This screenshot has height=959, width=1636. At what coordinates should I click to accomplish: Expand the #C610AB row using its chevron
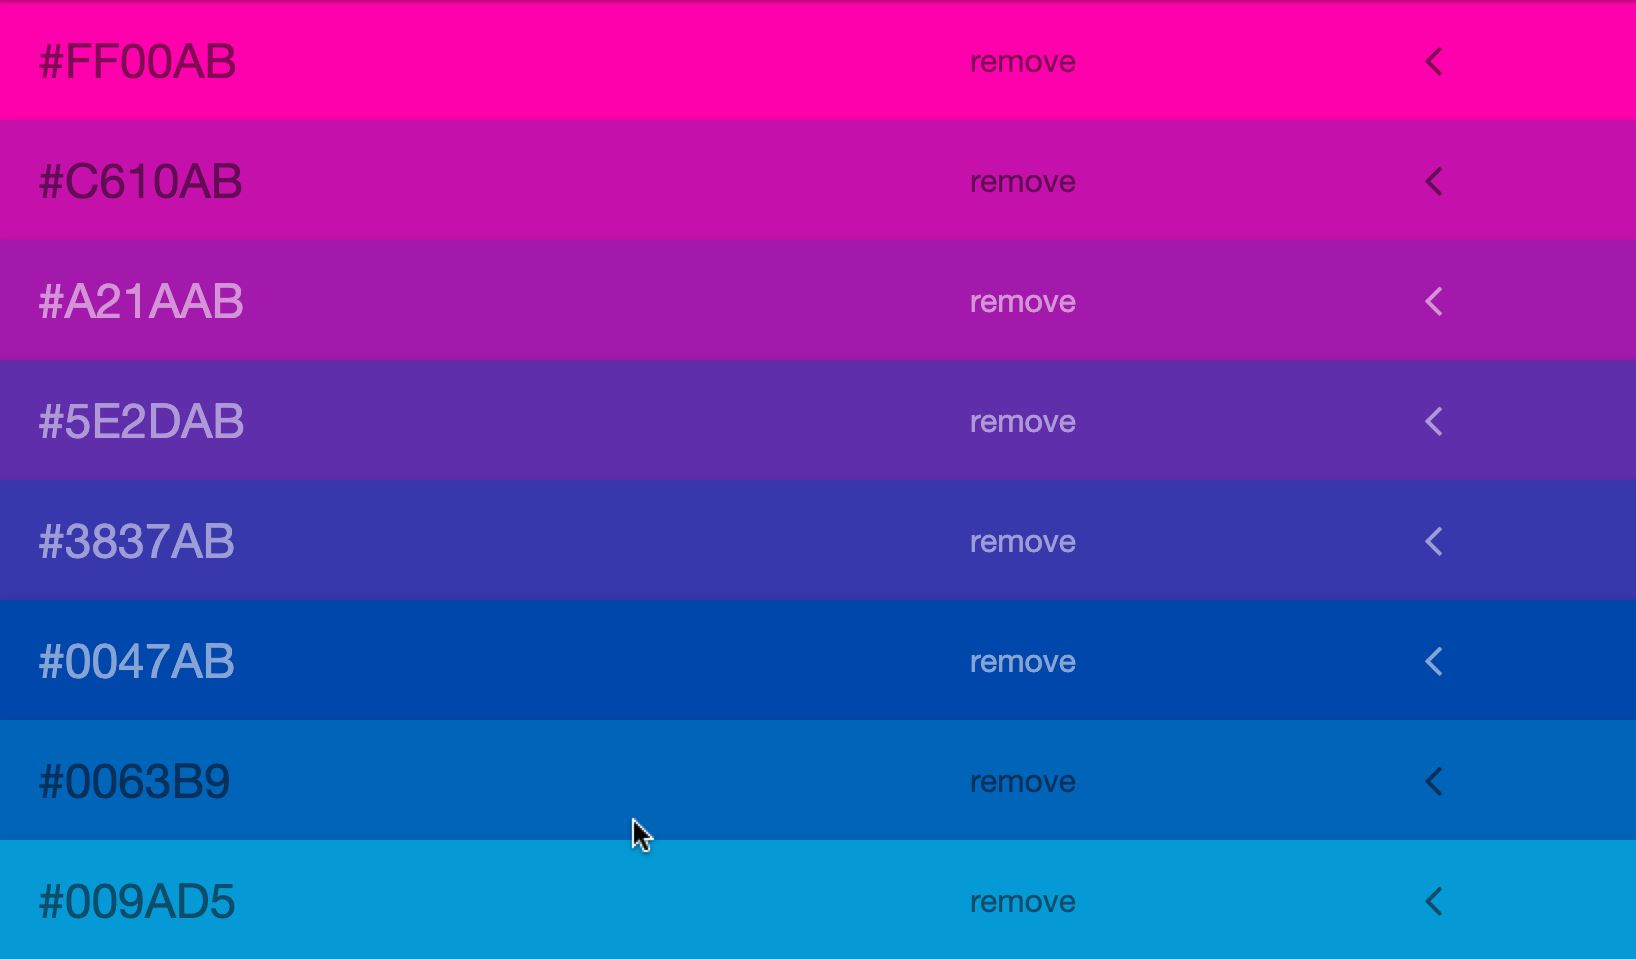pos(1433,182)
